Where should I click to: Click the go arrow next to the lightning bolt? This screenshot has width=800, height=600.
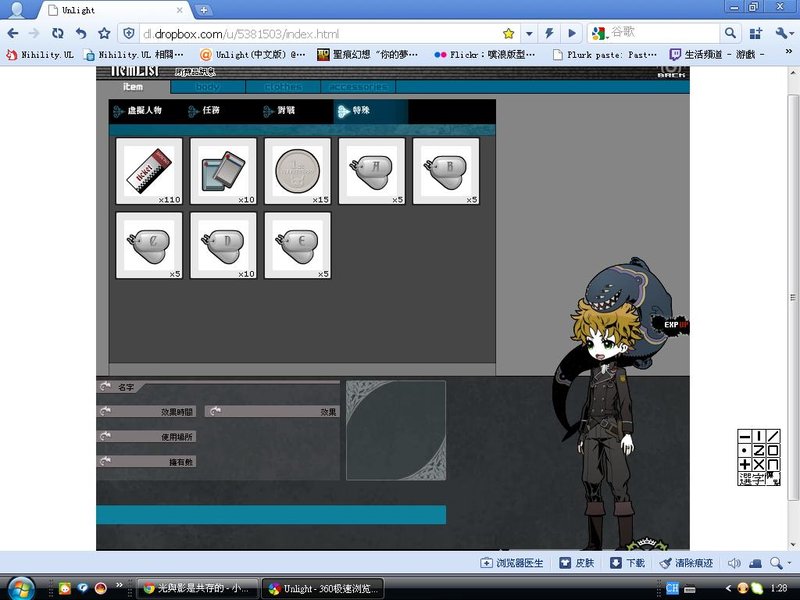click(571, 34)
